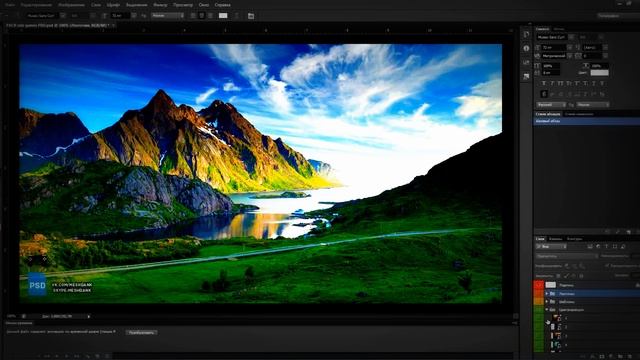This screenshot has height=360, width=640.
Task: Lock transparent pixels in Layers panel
Action: tap(558, 276)
